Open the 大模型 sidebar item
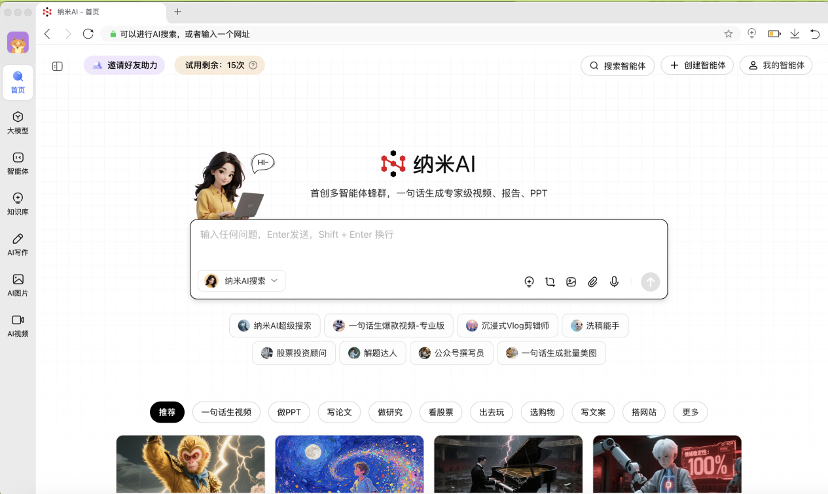 [x=18, y=123]
